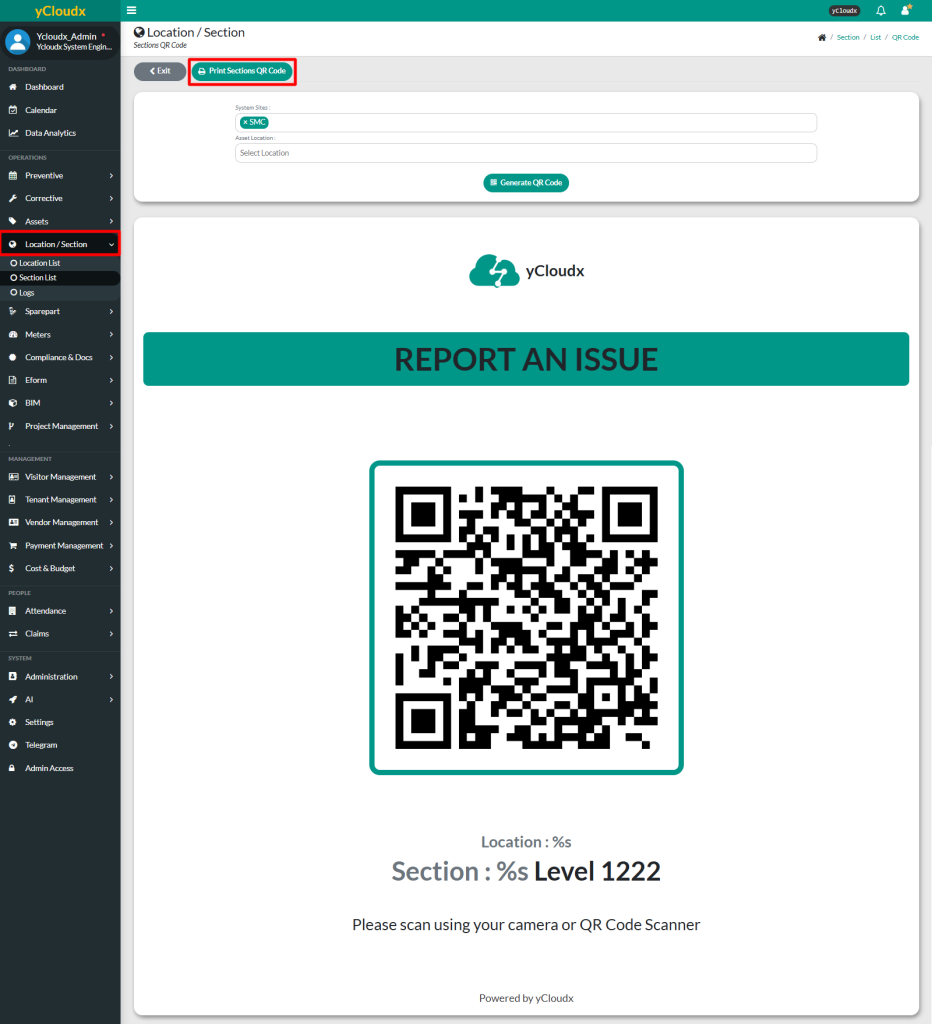Expand the Compliance & Docs chevron
This screenshot has height=1024, width=932.
click(112, 357)
